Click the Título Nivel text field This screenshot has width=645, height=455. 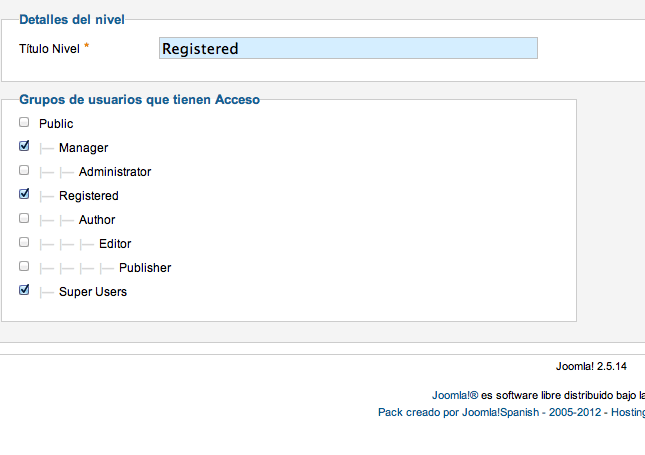click(x=348, y=48)
